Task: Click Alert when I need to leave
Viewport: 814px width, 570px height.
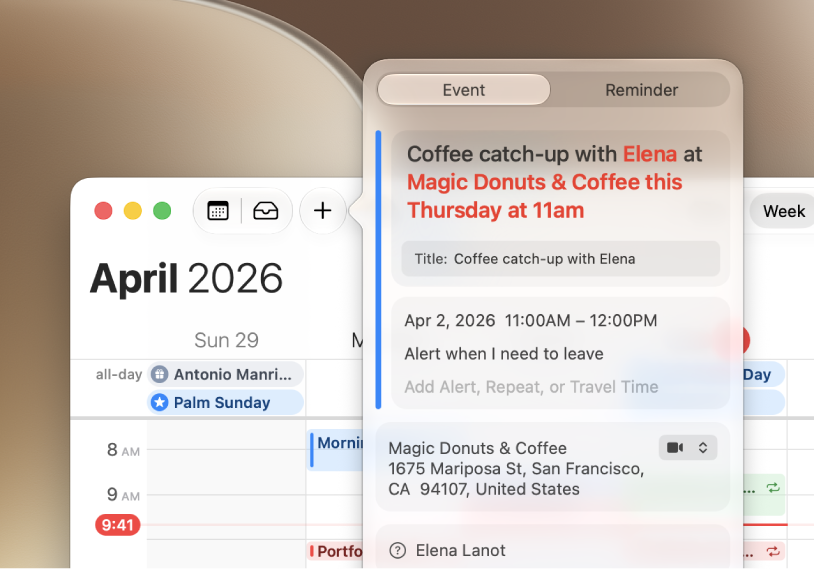Action: coord(504,354)
